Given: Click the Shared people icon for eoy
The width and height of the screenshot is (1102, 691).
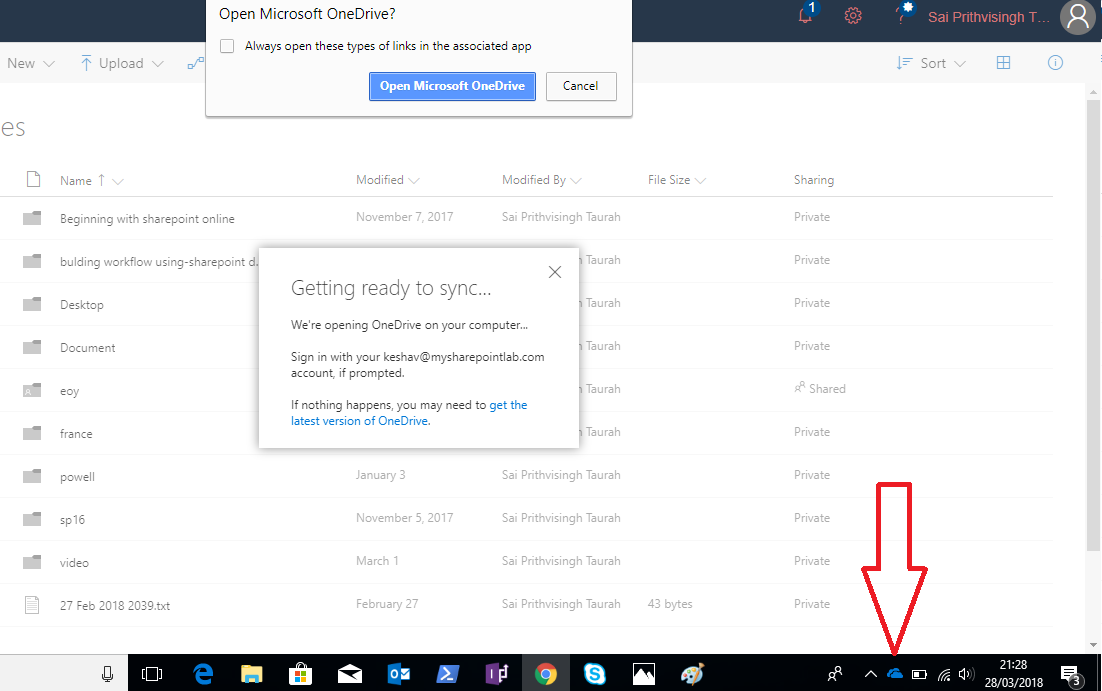Looking at the screenshot, I should (800, 387).
